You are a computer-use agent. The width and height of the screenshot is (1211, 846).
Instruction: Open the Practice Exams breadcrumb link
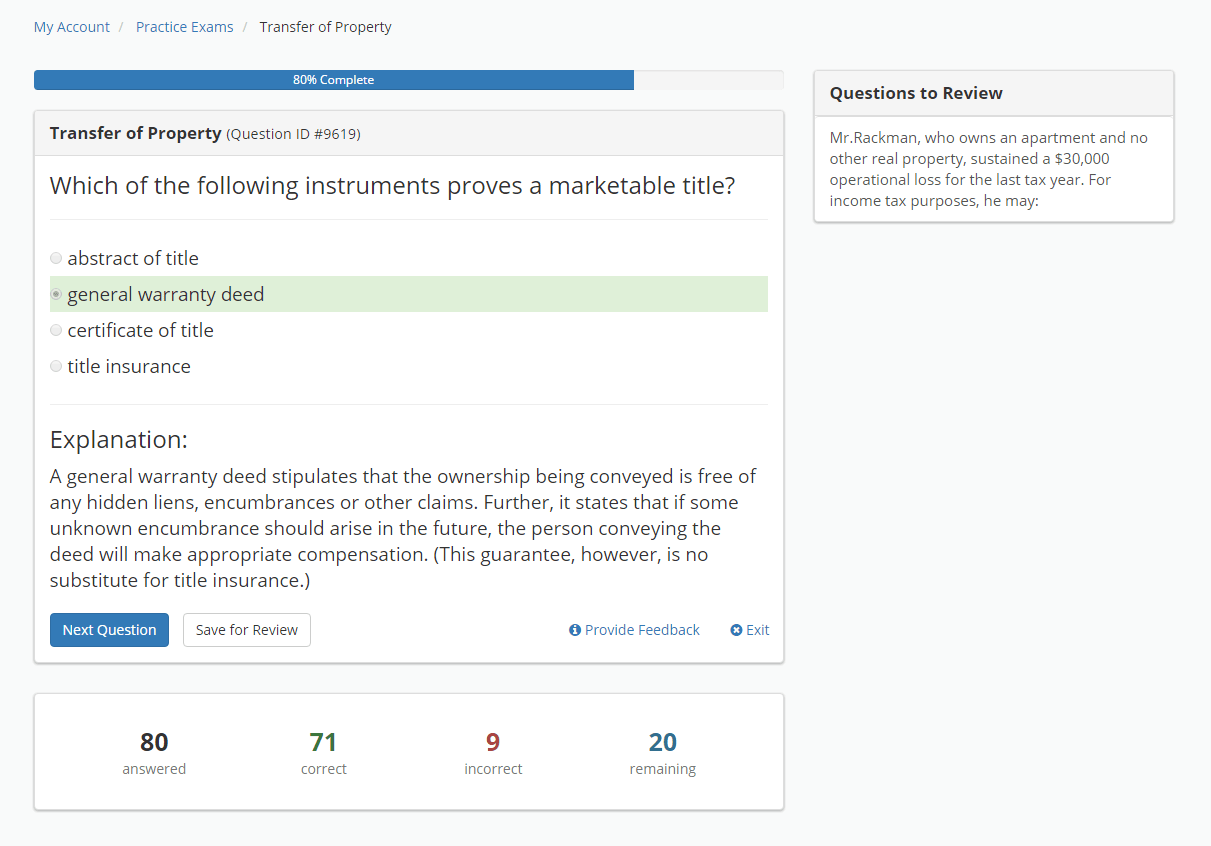point(184,27)
